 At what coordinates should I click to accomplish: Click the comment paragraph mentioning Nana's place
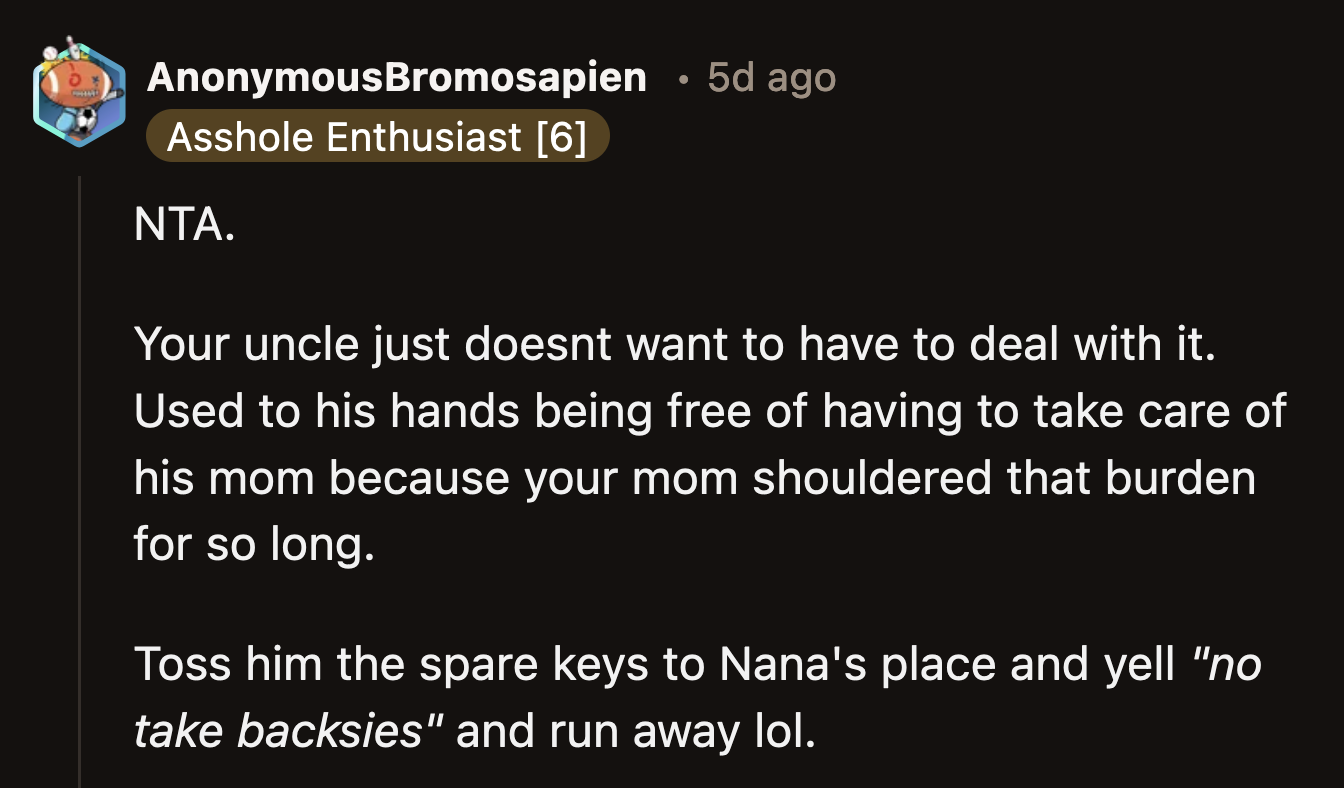tap(700, 697)
